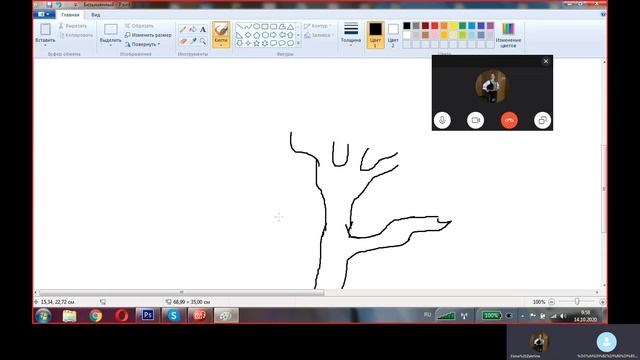Viewport: 640px width, 360px height.
Task: Close the floating call overlay
Action: coord(546,61)
